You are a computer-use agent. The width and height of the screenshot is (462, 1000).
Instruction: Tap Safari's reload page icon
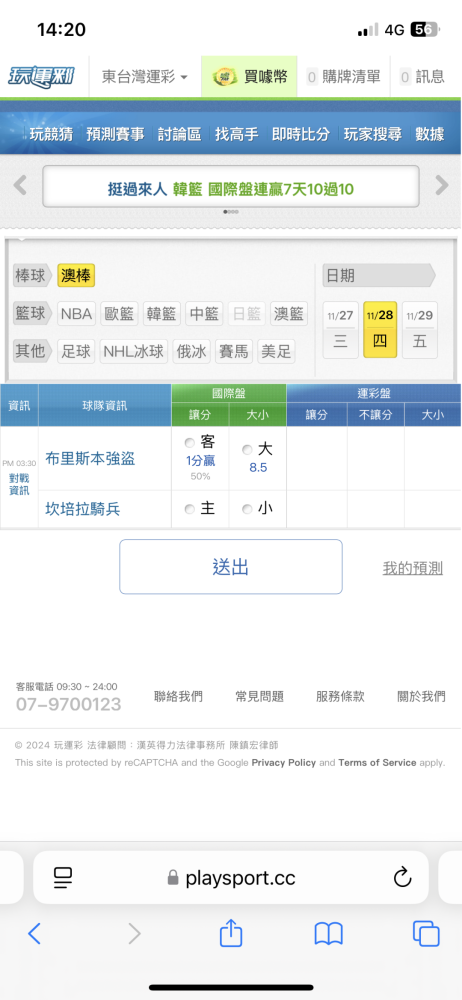pos(402,878)
